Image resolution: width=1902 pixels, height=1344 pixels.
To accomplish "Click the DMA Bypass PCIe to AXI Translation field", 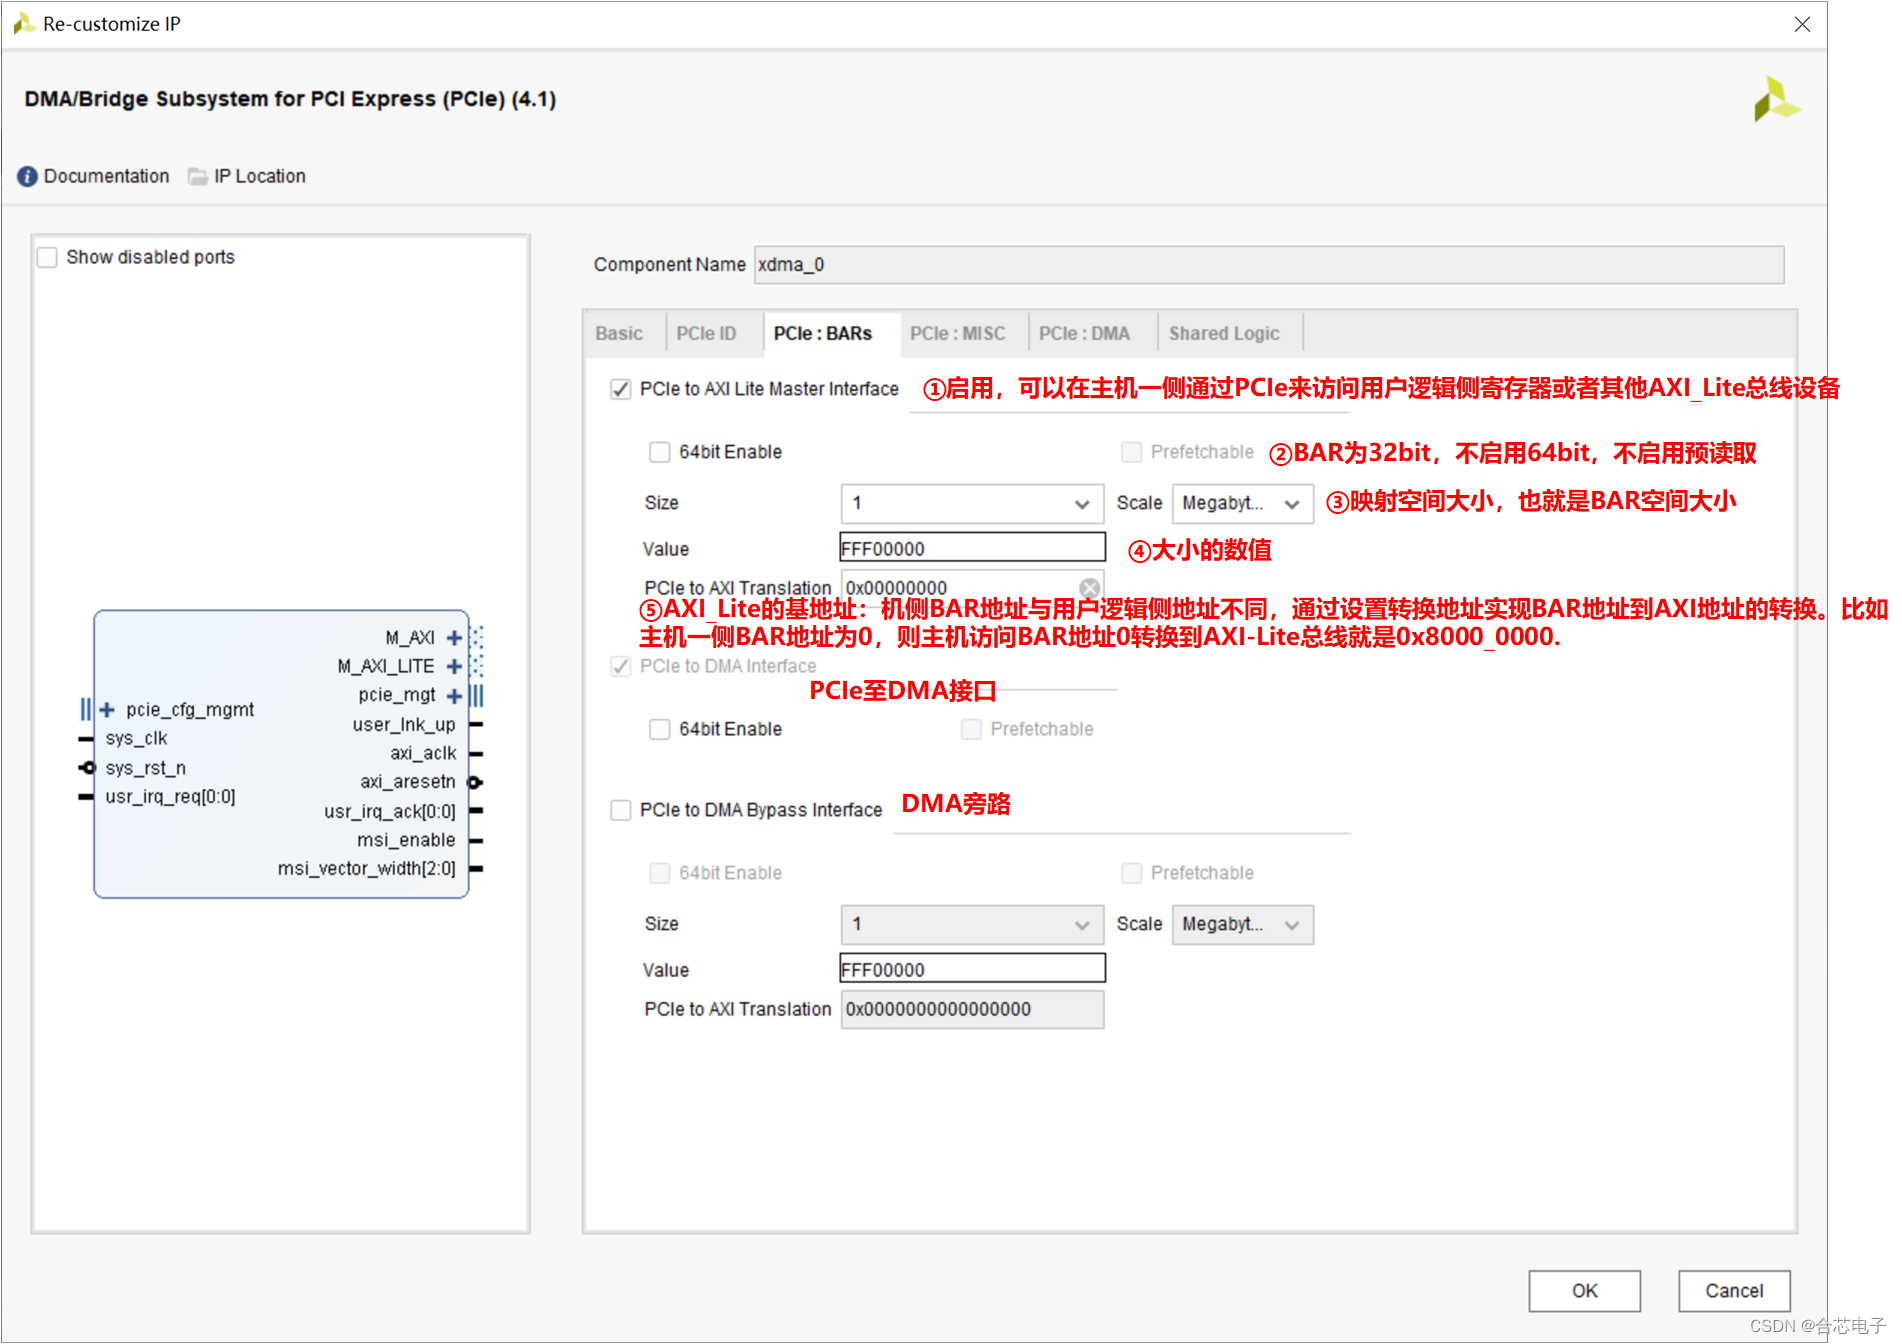I will pyautogui.click(x=972, y=1009).
